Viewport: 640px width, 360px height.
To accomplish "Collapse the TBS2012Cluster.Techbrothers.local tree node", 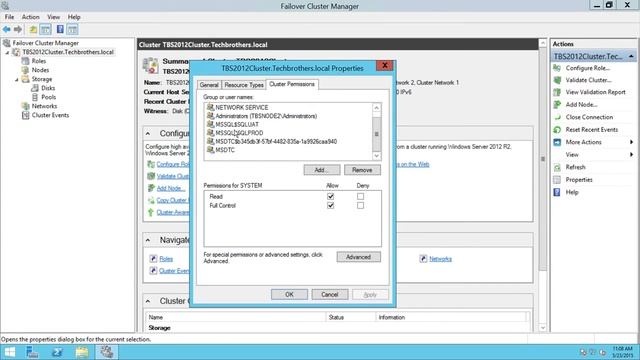I will point(7,52).
